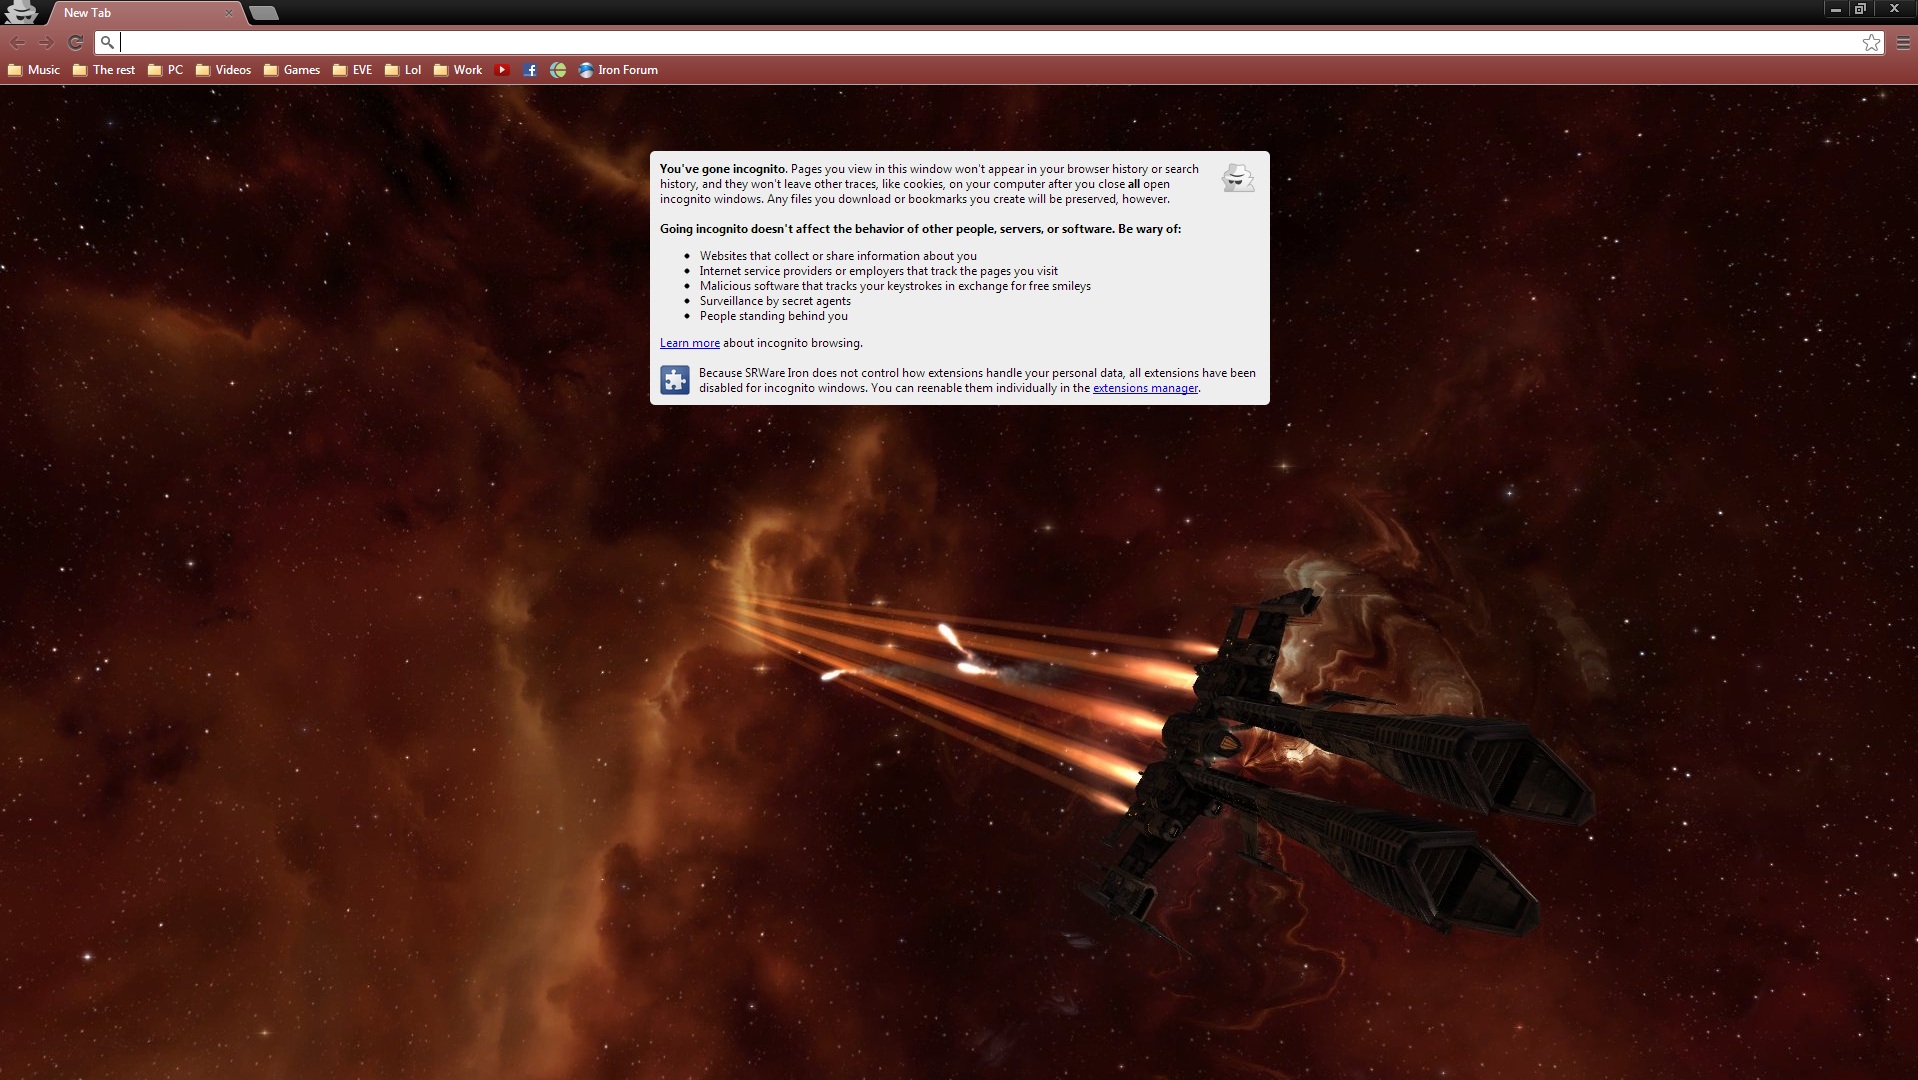The height and width of the screenshot is (1080, 1918).
Task: Bookmark this page with the star icon
Action: tap(1871, 42)
